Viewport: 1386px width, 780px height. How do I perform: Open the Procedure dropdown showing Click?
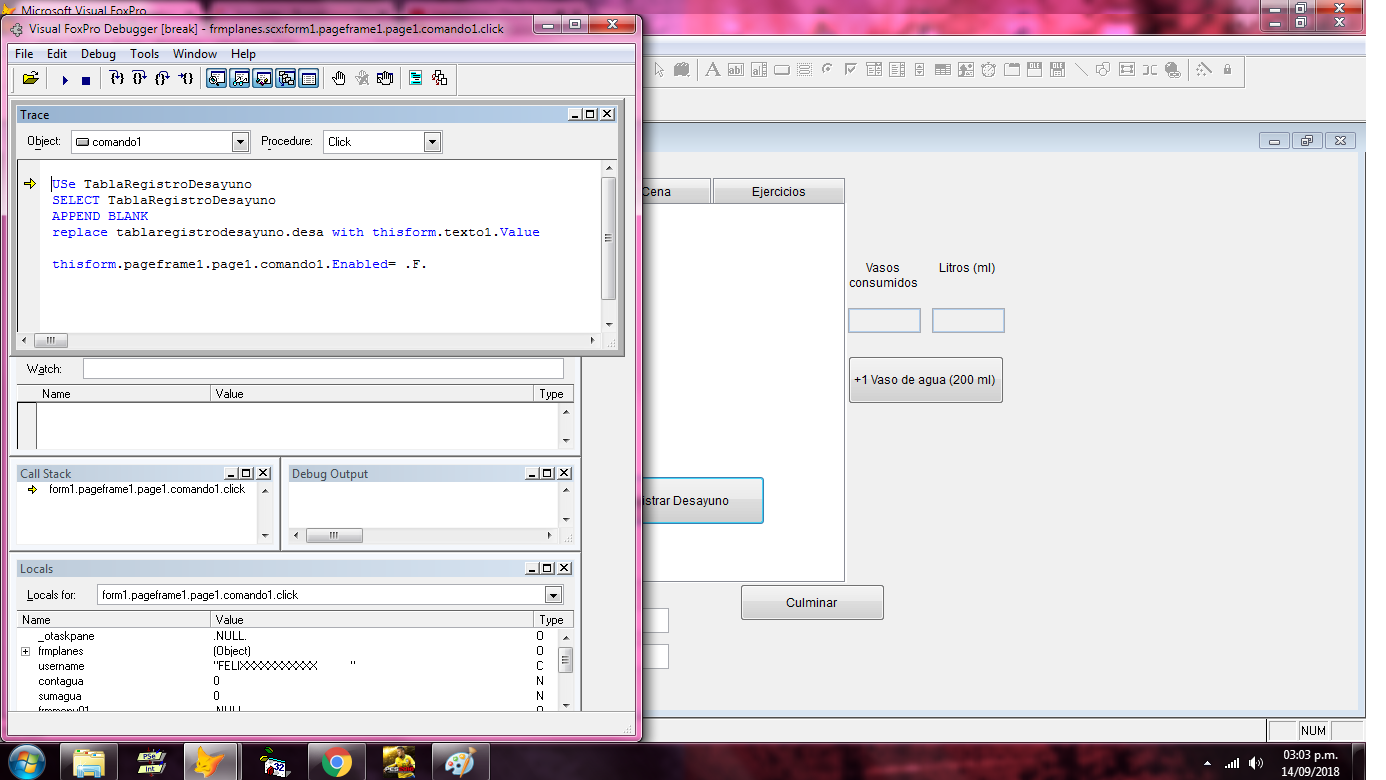click(x=432, y=142)
